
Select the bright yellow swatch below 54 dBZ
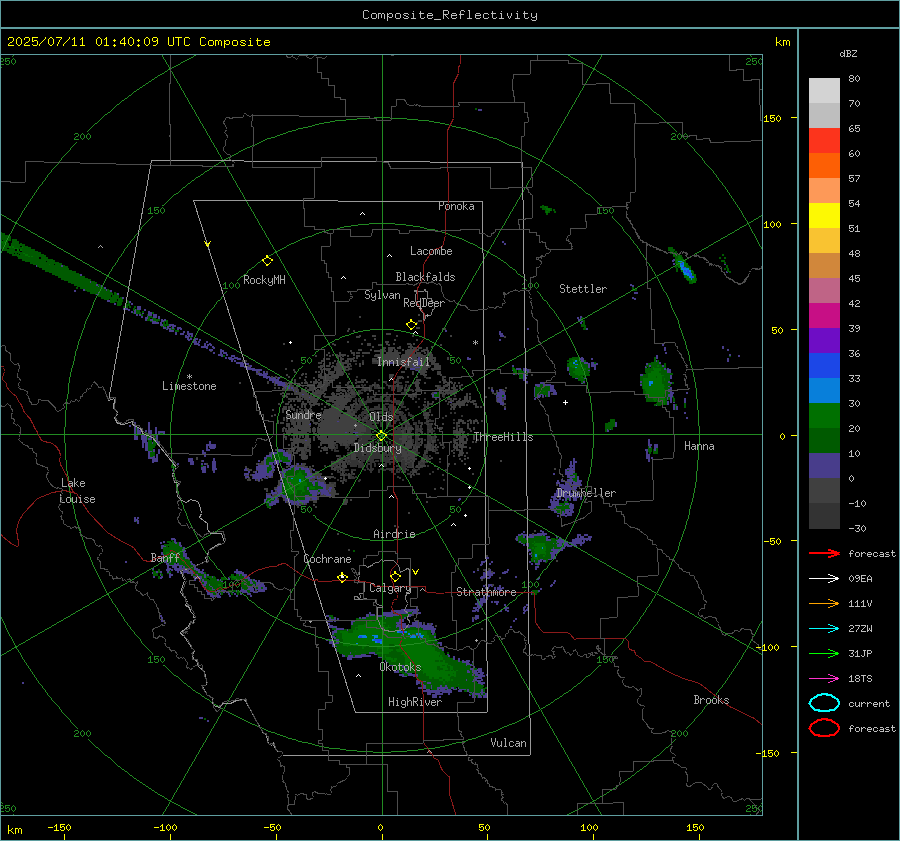point(824,215)
